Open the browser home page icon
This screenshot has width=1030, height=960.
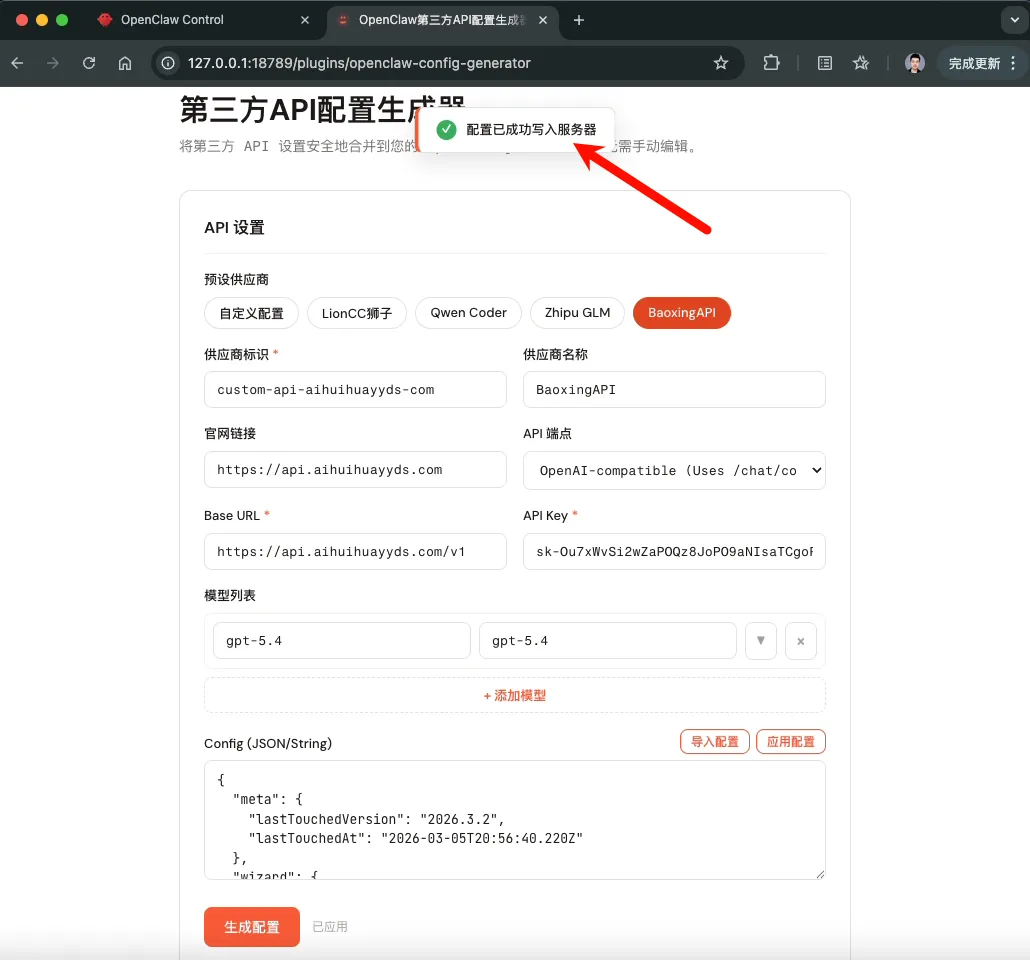[x=125, y=63]
